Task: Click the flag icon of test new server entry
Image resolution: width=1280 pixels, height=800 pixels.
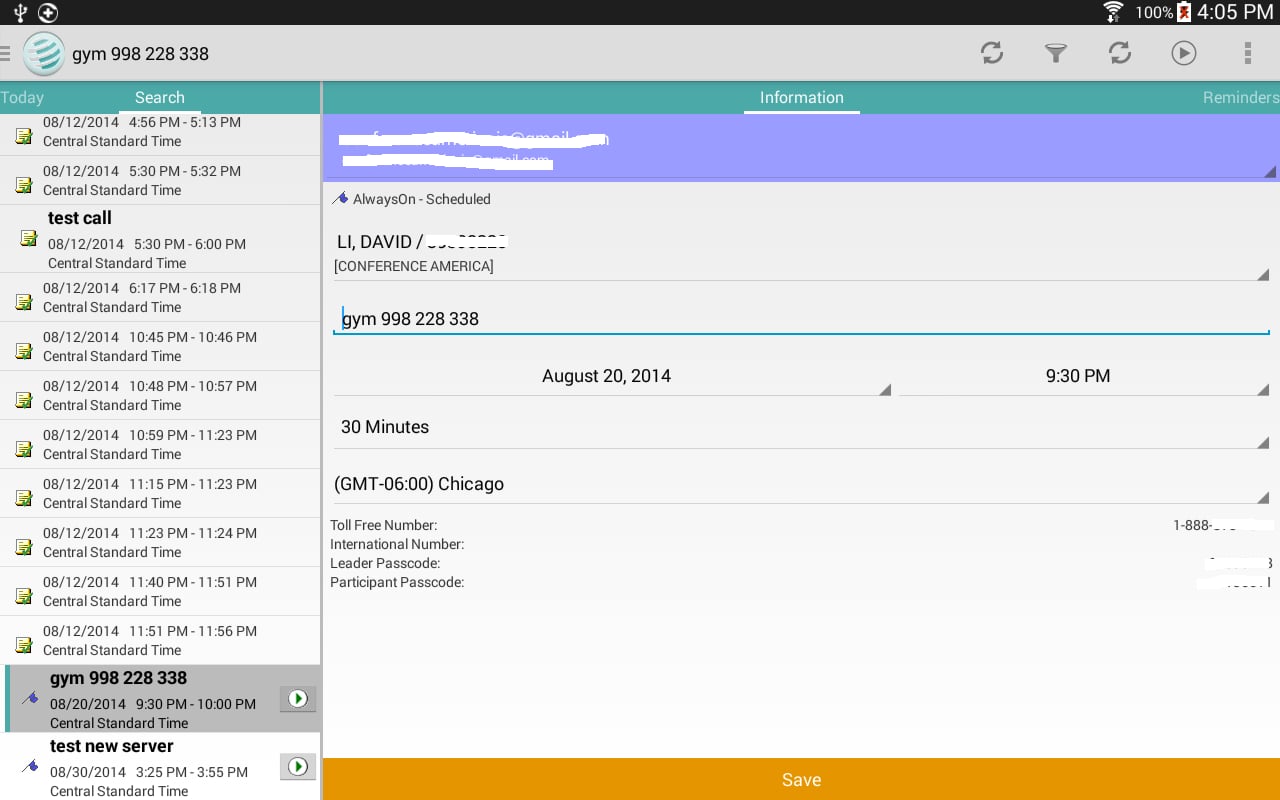Action: coord(30,766)
